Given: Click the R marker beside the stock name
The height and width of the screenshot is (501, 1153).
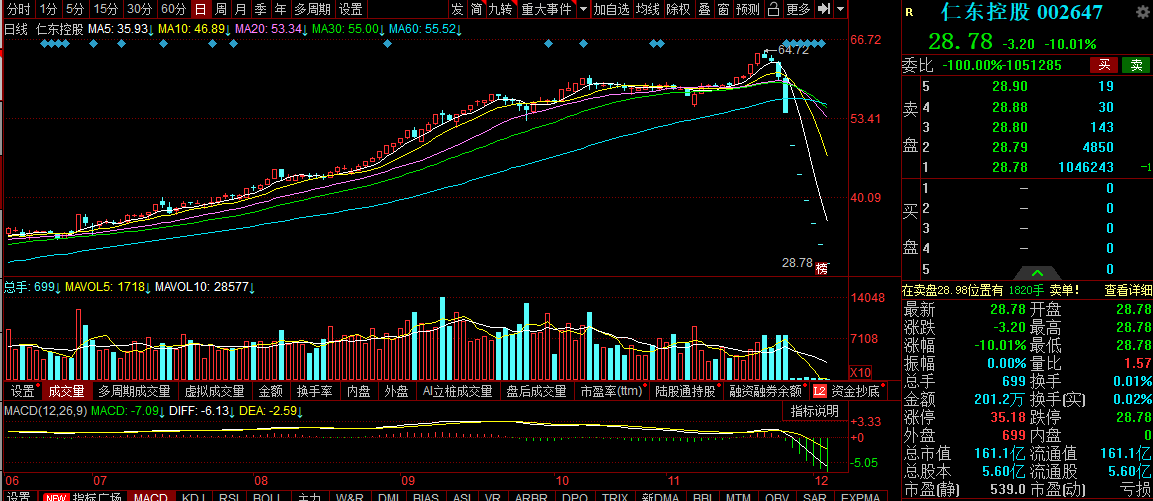Looking at the screenshot, I should (908, 13).
